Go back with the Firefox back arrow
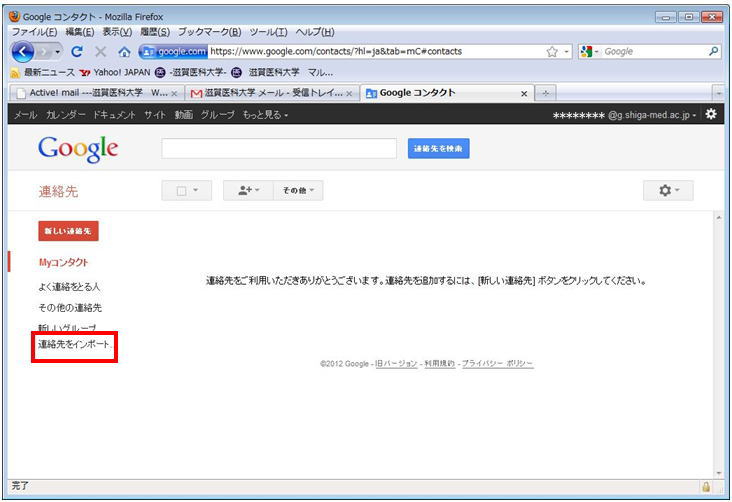This screenshot has height=502, width=732. pyautogui.click(x=22, y=51)
